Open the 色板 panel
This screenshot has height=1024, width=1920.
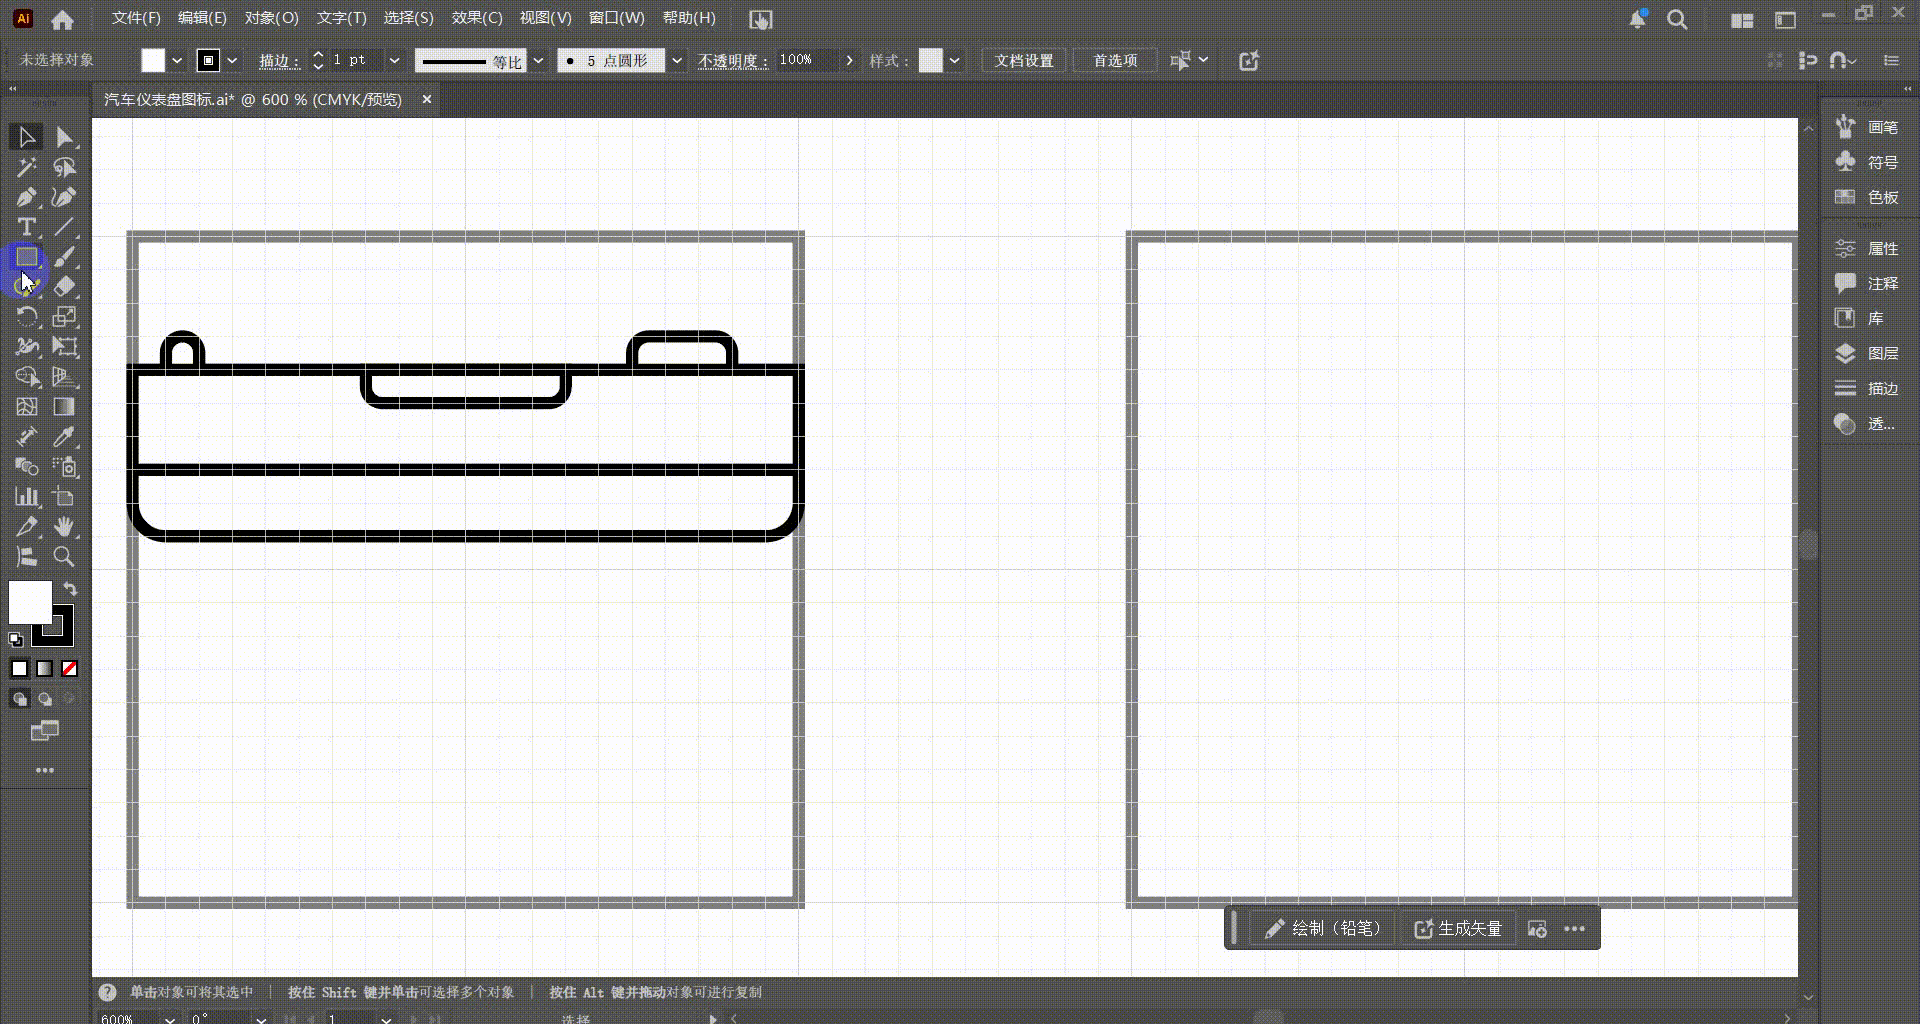1868,197
